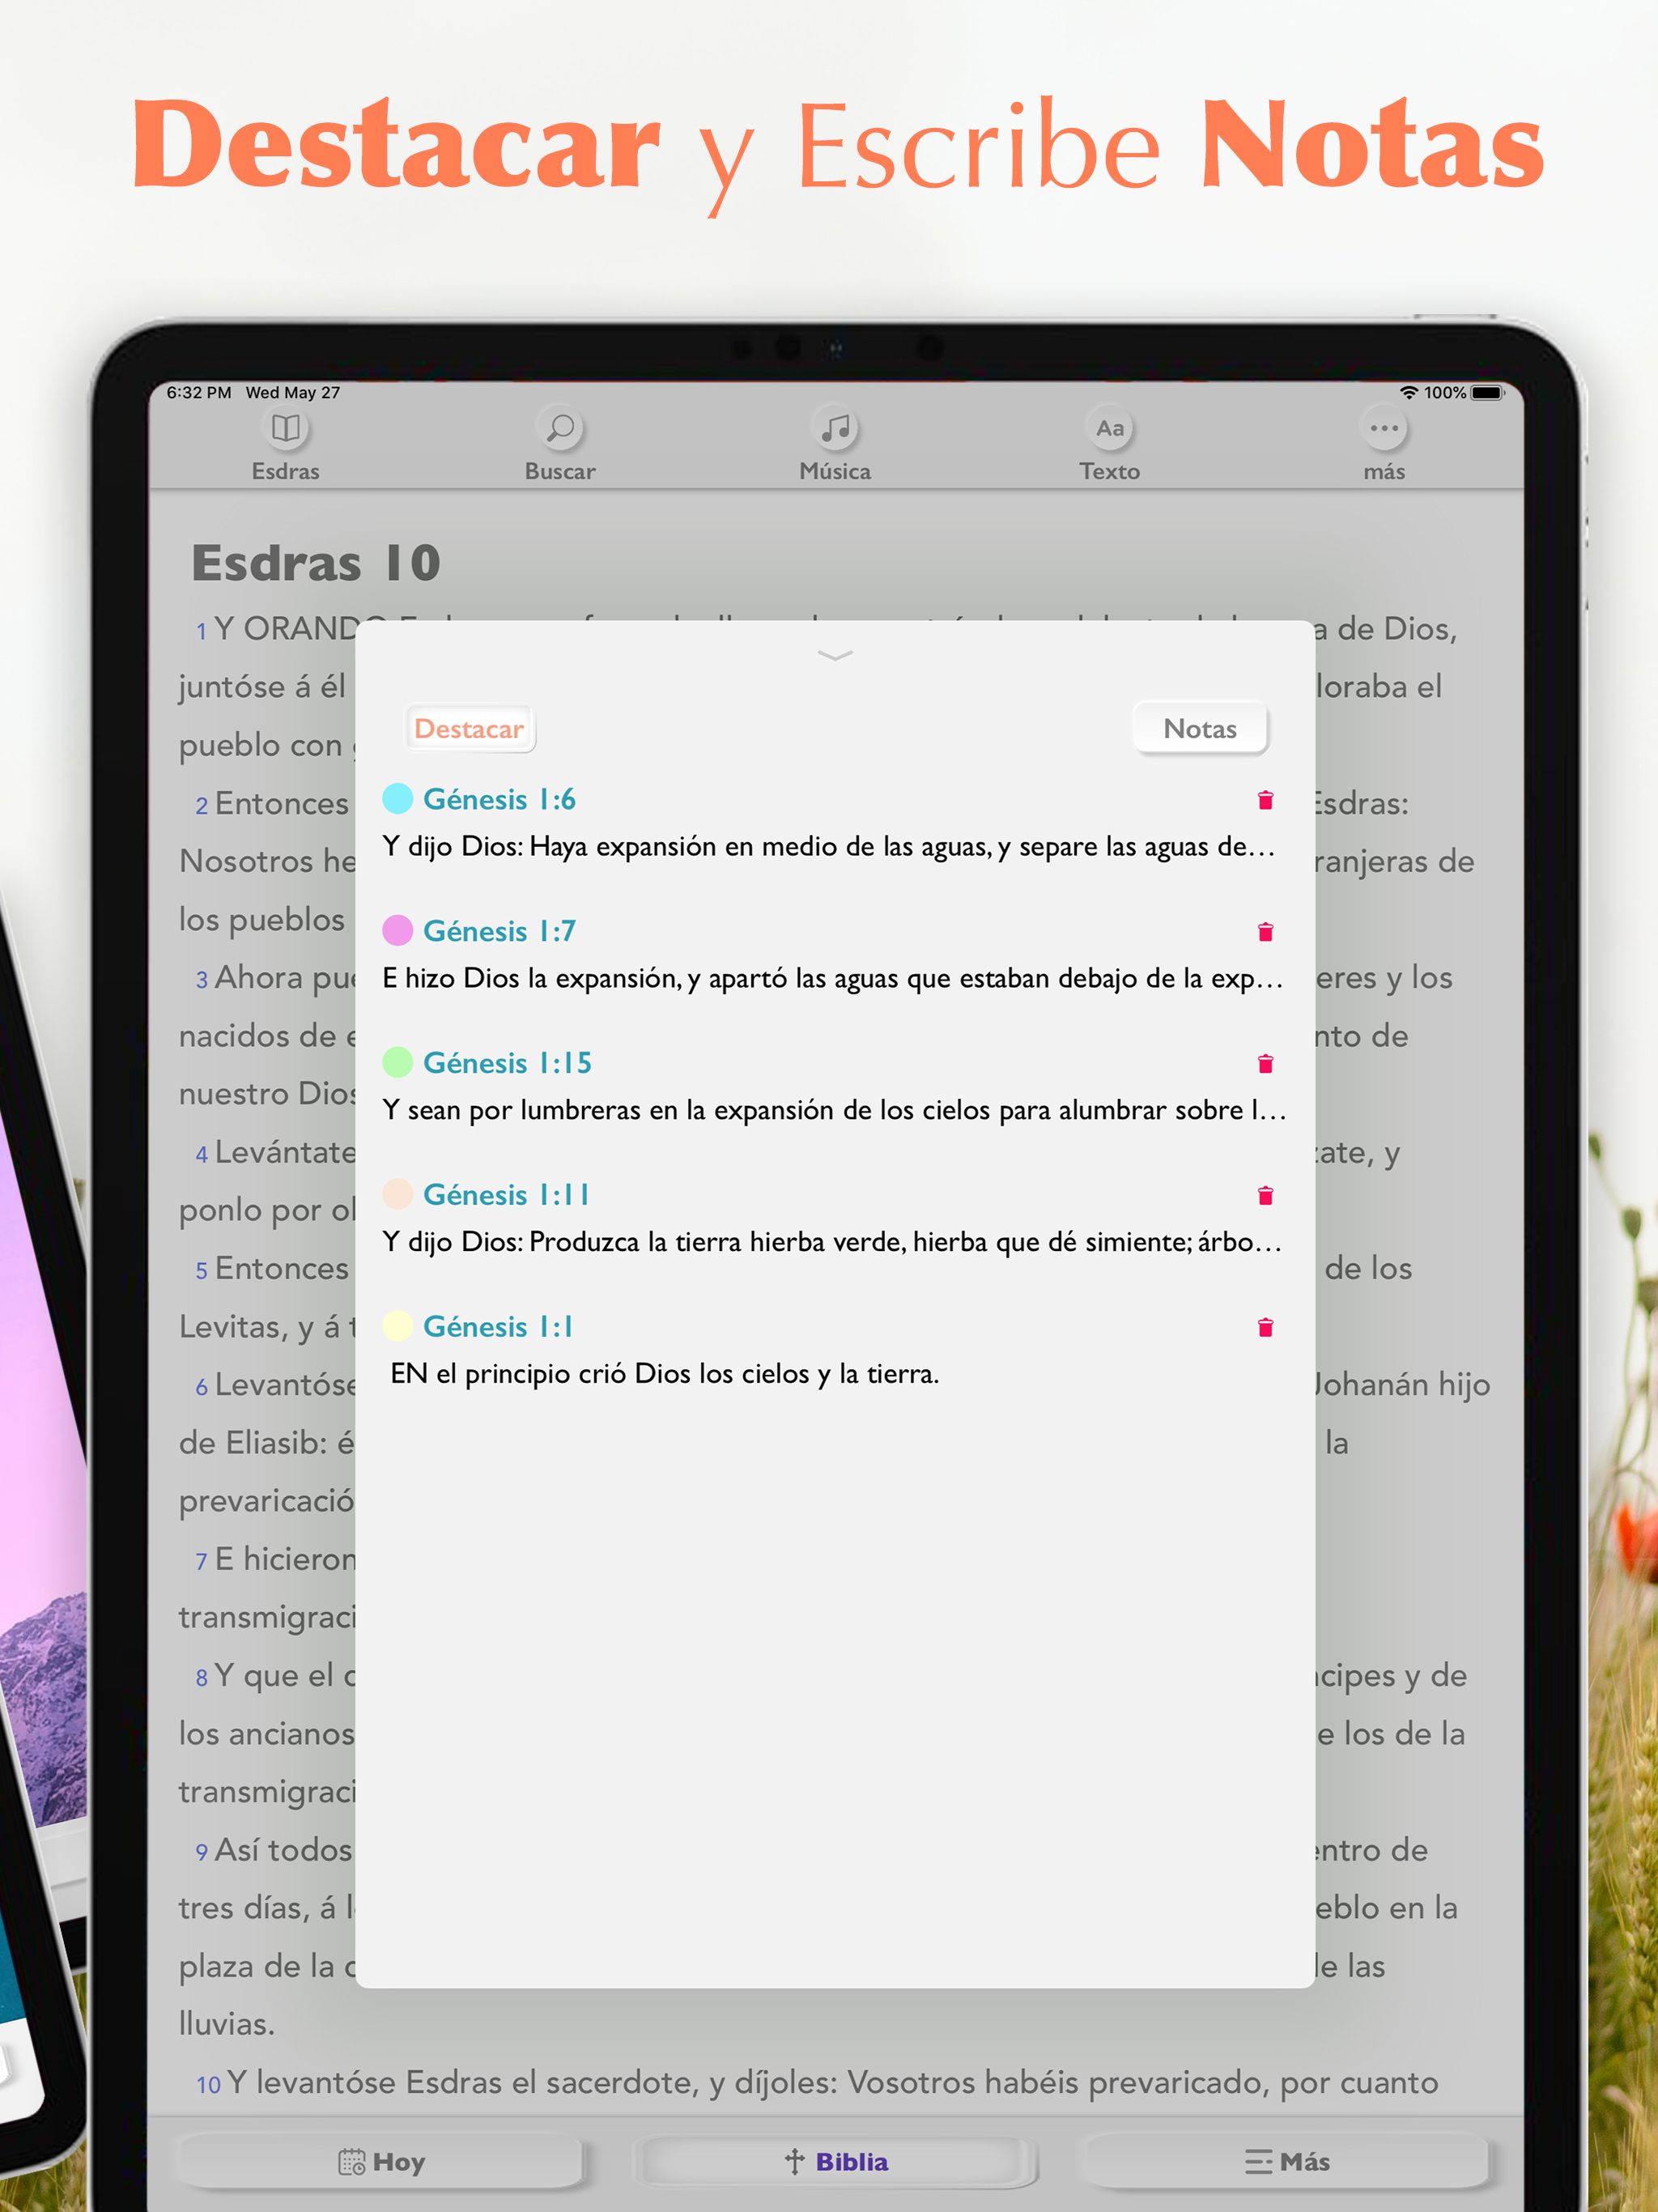Switch to the Notas tab
1658x2212 pixels.
(1199, 729)
